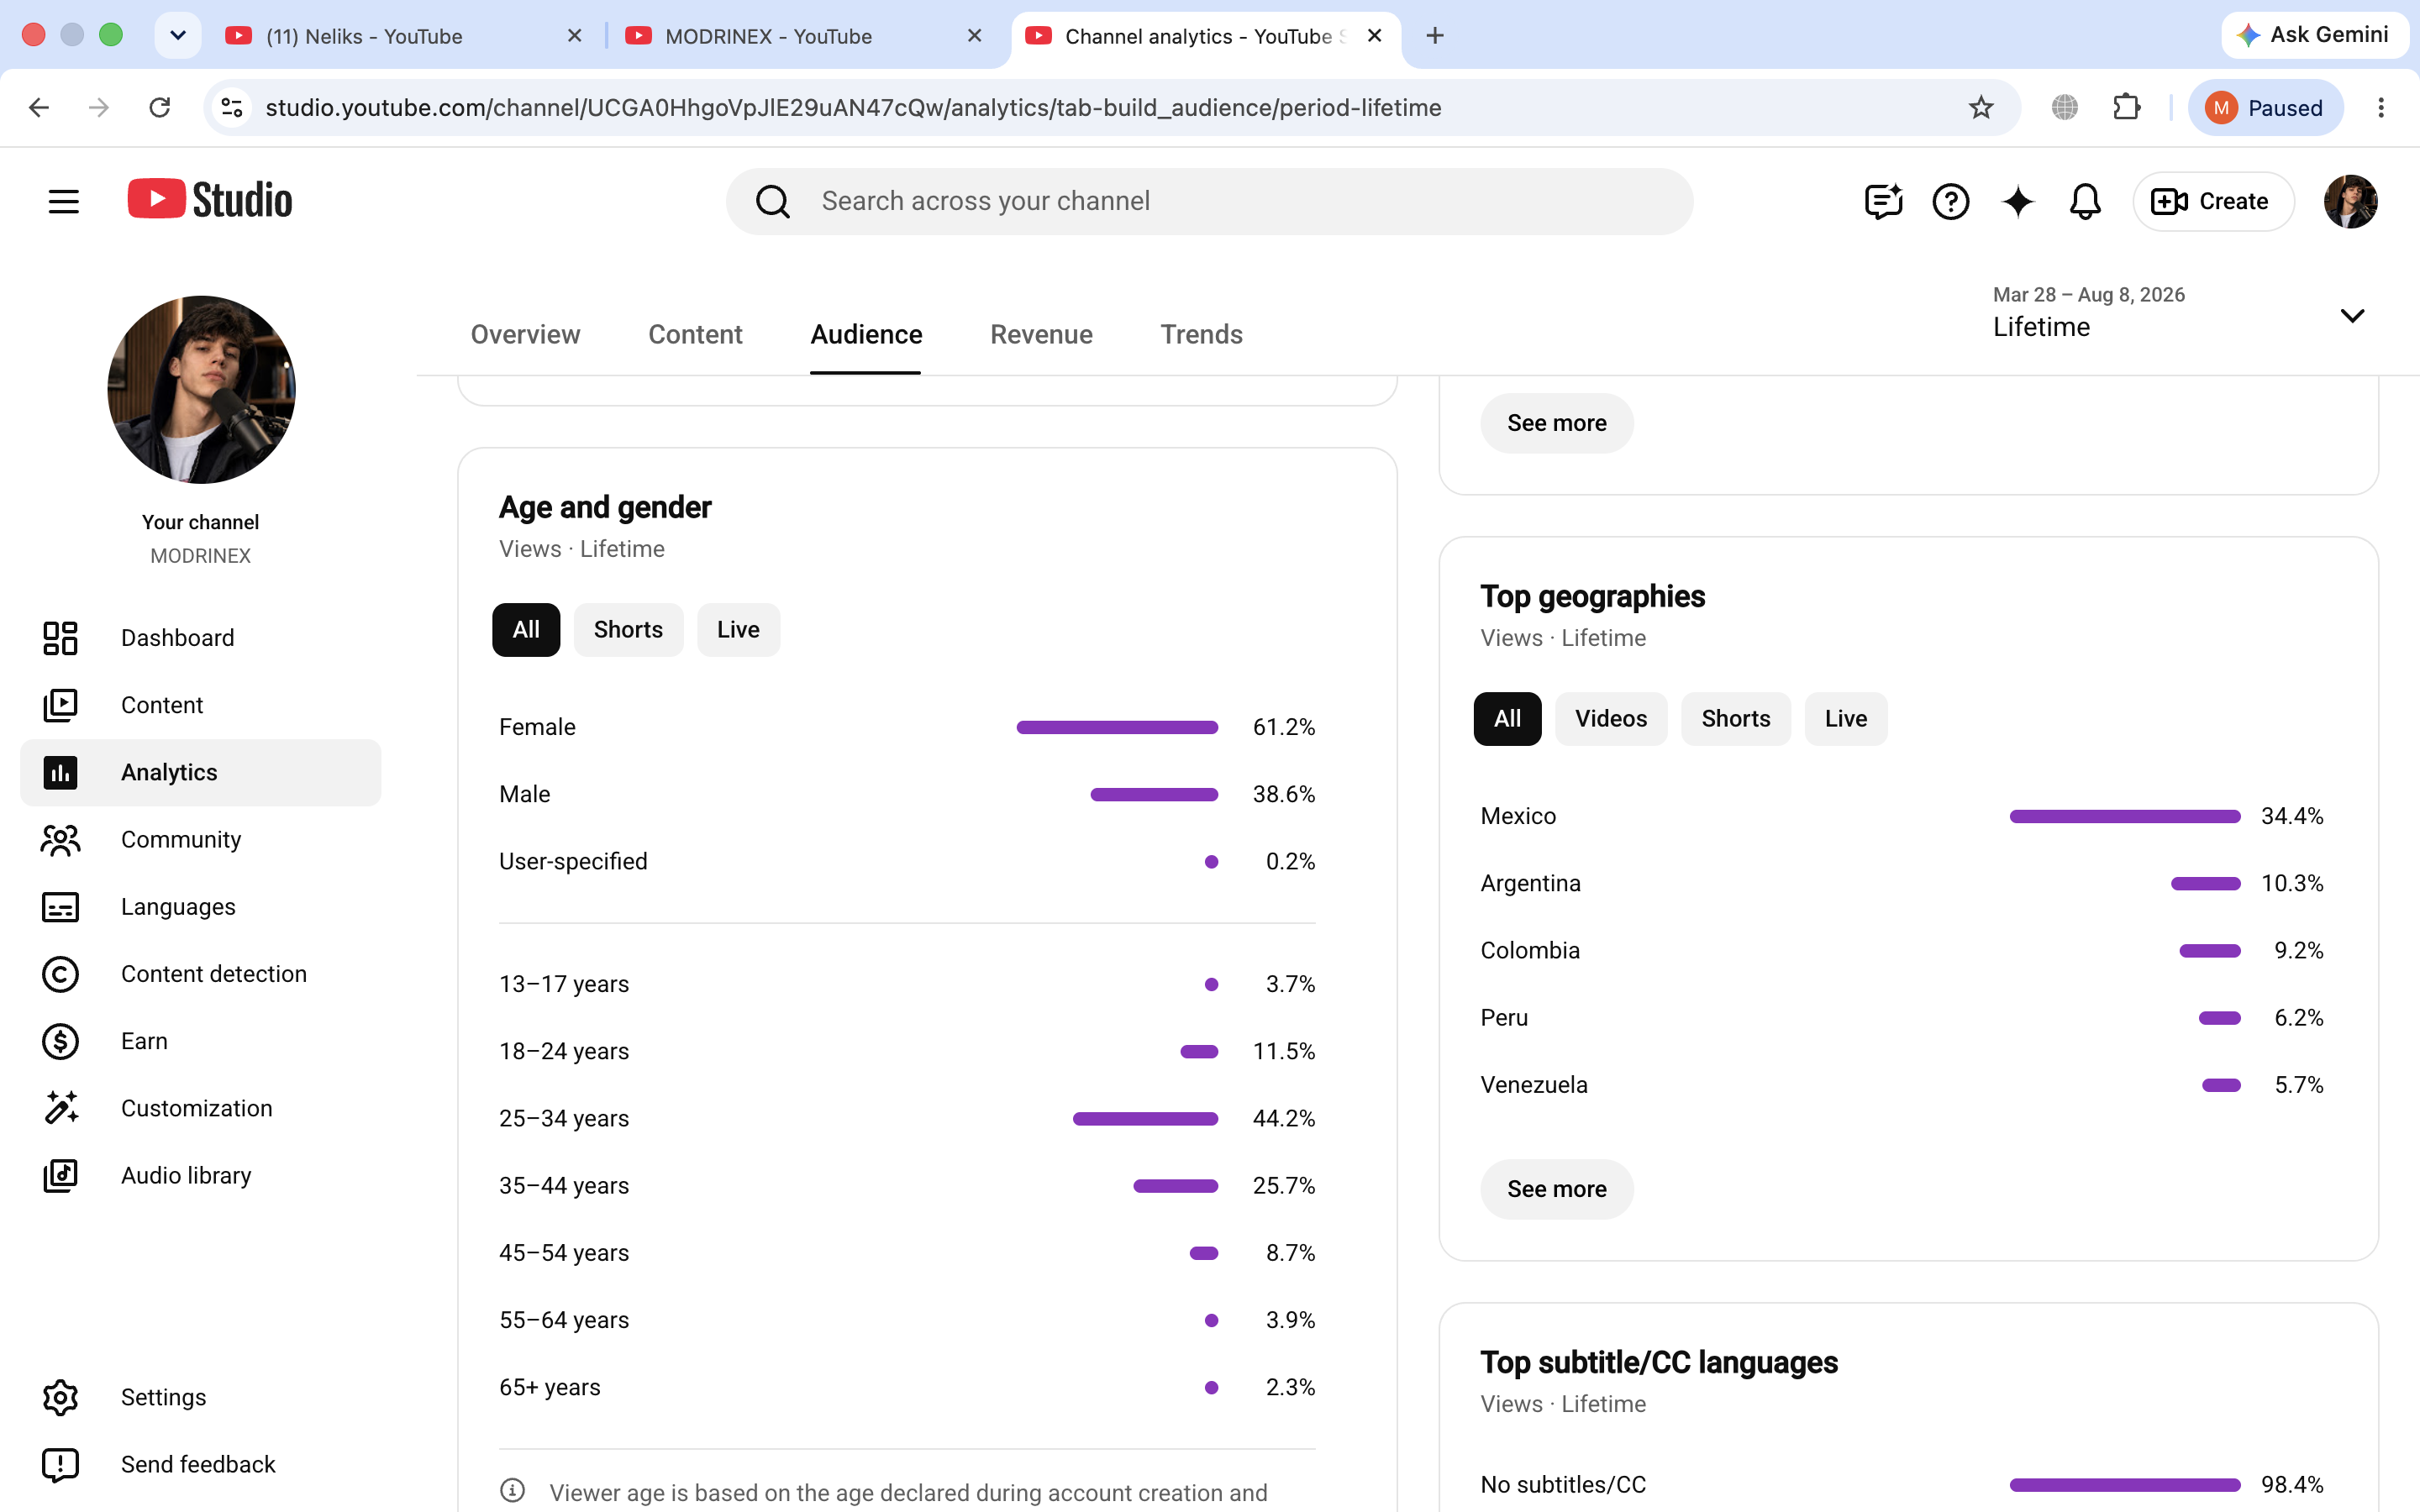Click the address bar URL
Image resolution: width=2420 pixels, height=1512 pixels.
point(853,108)
